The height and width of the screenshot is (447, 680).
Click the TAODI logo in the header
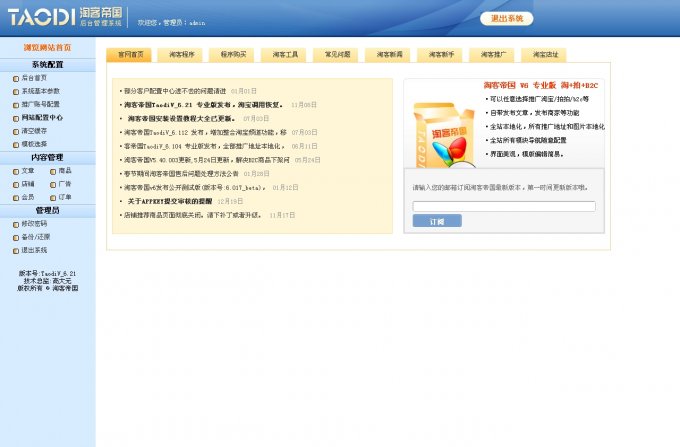point(65,17)
